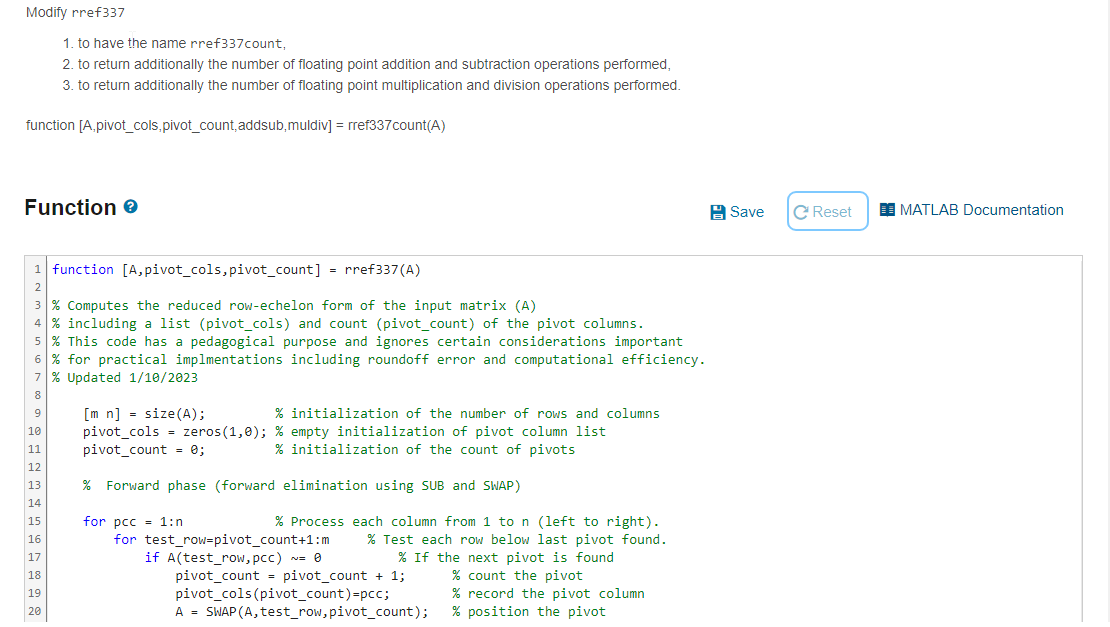Image resolution: width=1110 pixels, height=627 pixels.
Task: Open the MATLAB Documentation link
Action: (x=971, y=210)
